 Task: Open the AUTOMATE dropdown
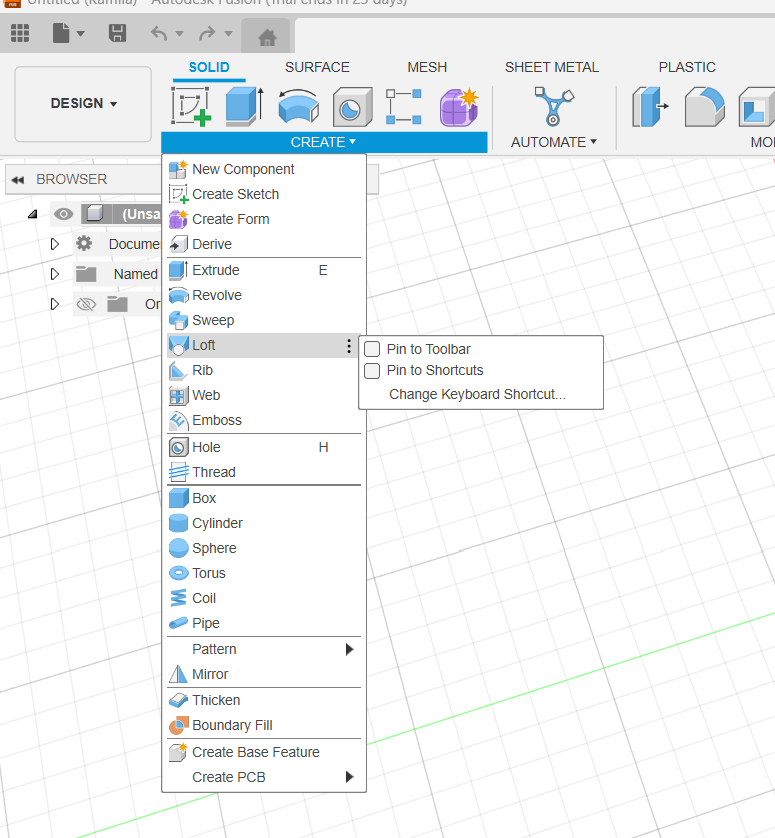[554, 142]
